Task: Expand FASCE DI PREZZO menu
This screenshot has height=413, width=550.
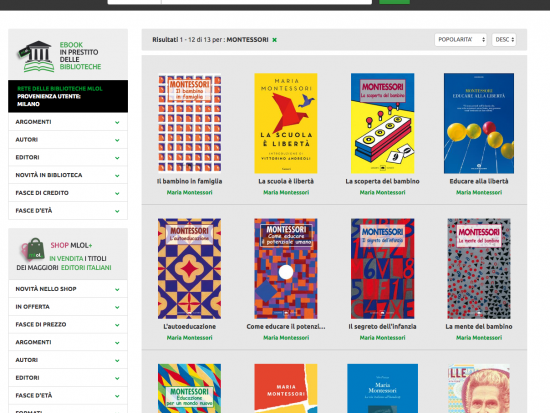Action: tap(68, 325)
